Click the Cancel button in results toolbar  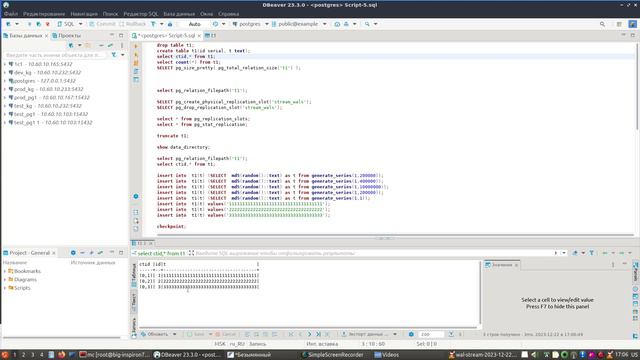pos(225,334)
